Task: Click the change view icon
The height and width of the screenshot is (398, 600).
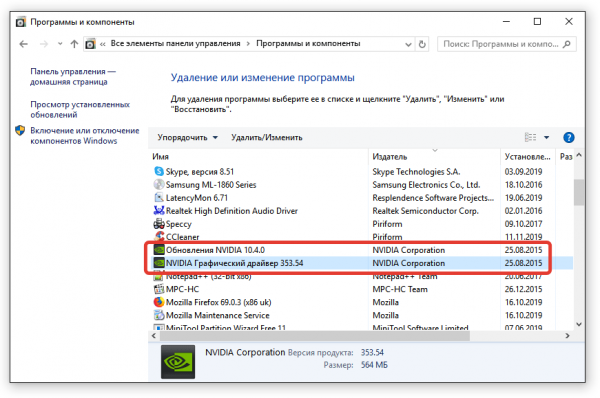Action: pos(530,137)
